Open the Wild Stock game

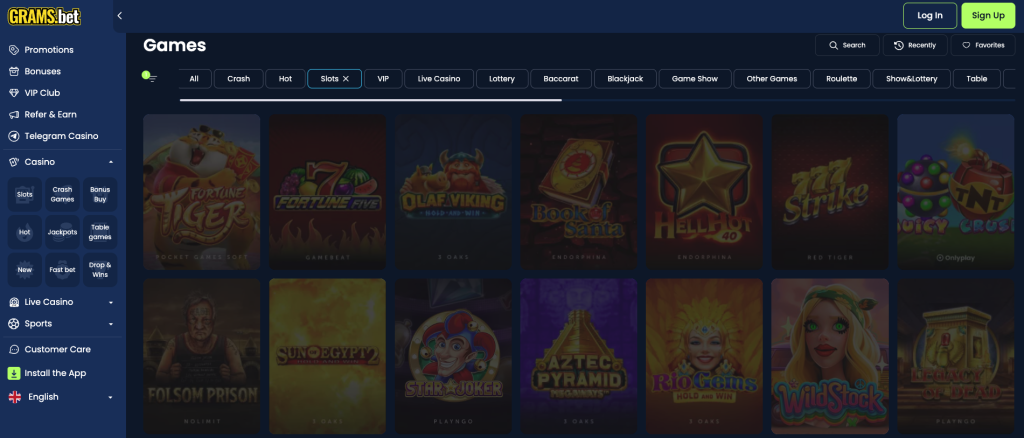830,356
